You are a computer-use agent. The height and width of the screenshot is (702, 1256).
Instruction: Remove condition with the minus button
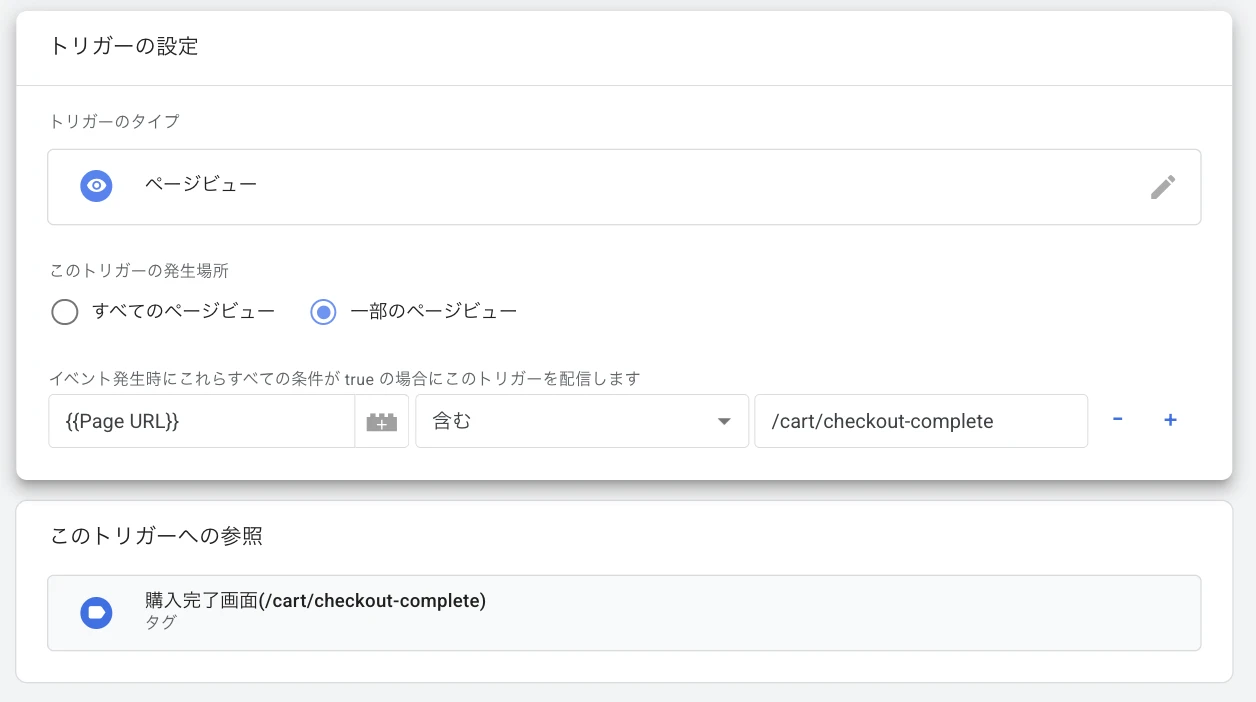pos(1117,420)
